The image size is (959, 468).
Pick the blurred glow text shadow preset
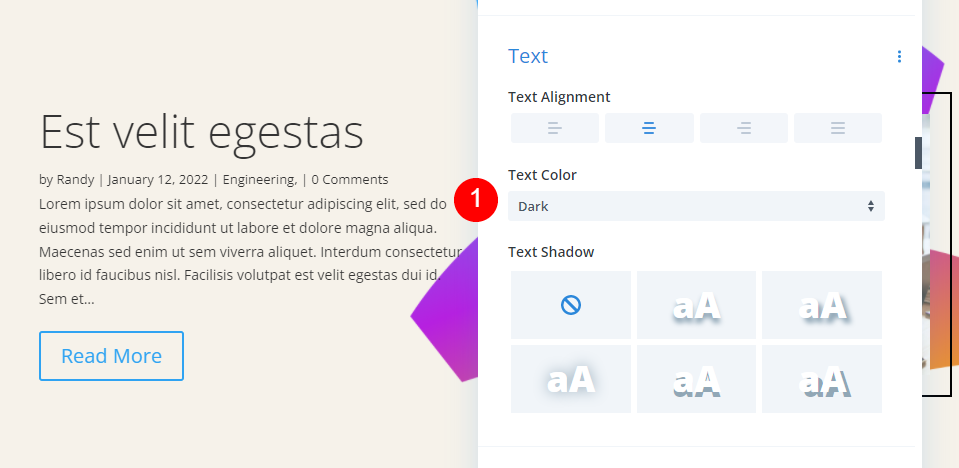coord(571,379)
